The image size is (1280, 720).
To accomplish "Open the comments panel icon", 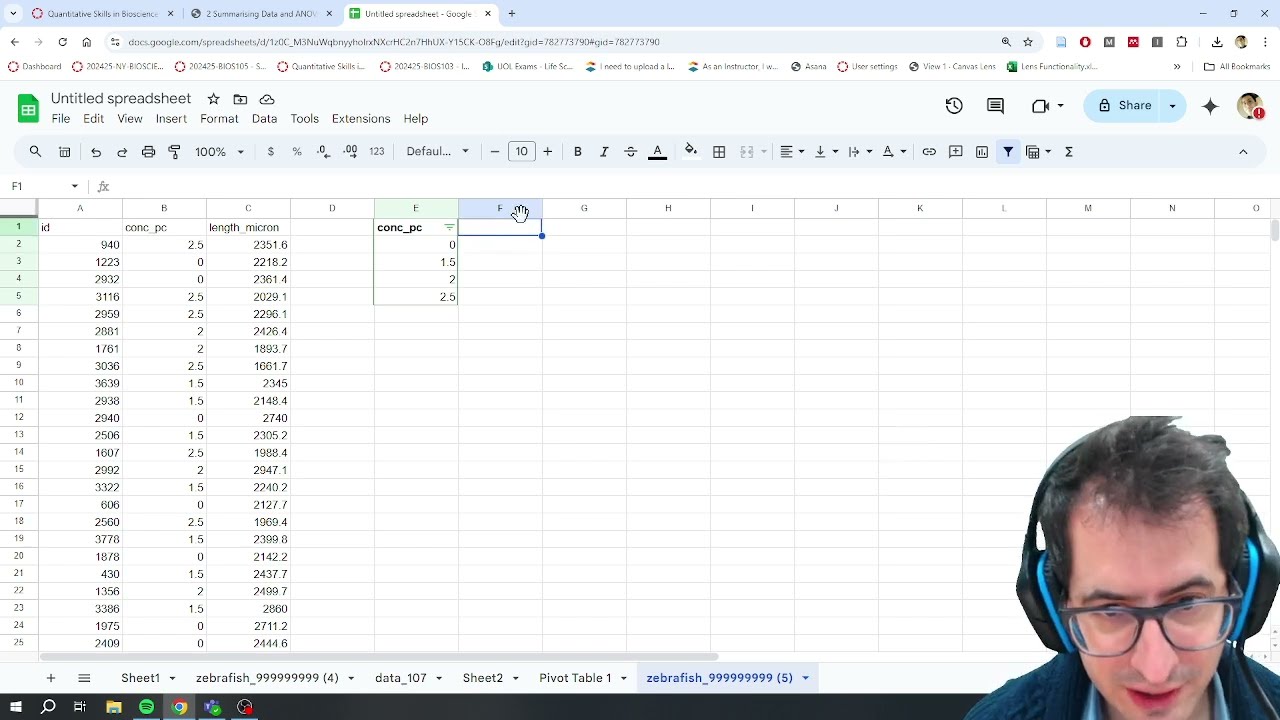I will tap(995, 106).
